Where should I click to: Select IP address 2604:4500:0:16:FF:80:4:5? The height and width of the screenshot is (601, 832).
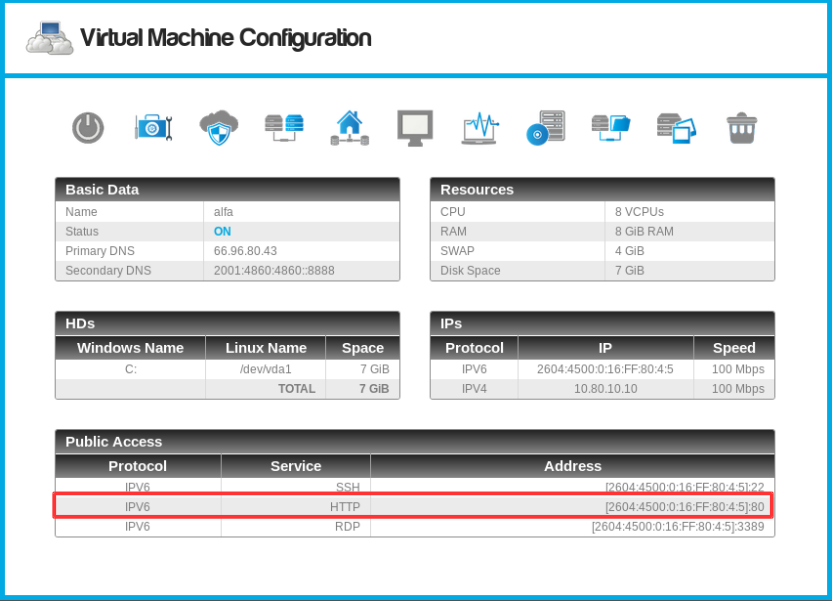[x=605, y=369]
